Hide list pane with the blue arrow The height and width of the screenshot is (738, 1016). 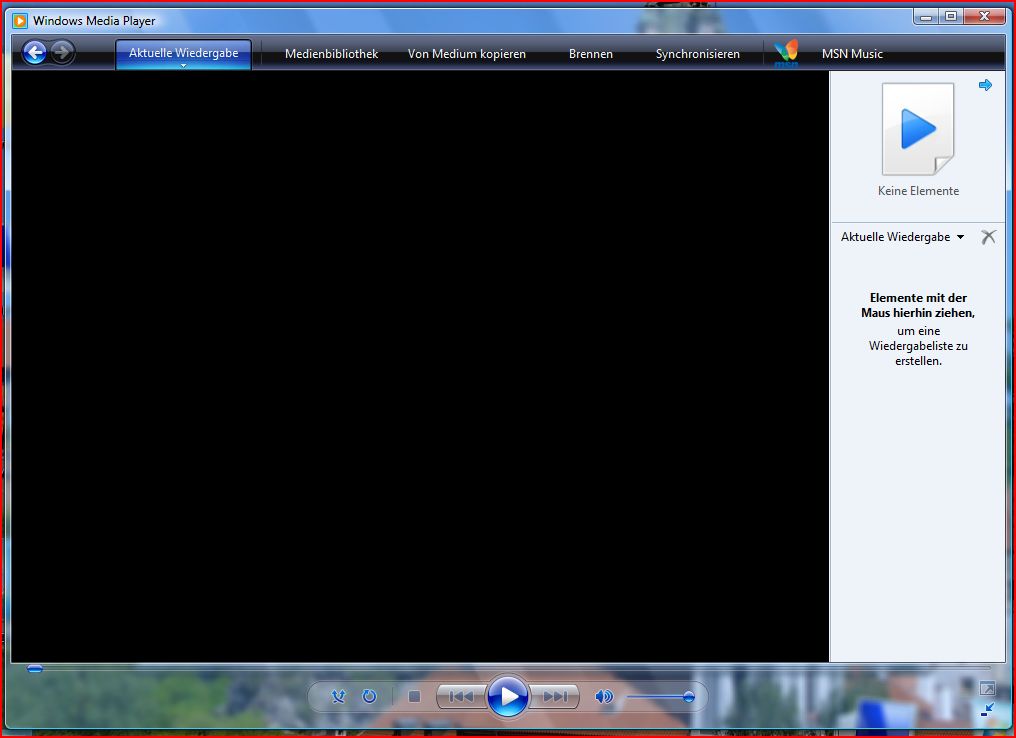985,85
